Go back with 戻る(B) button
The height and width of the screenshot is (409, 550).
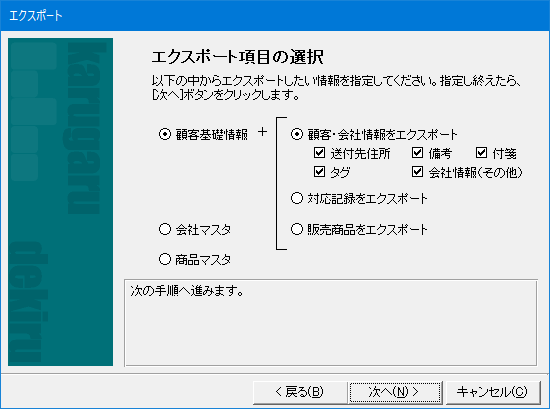click(300, 392)
